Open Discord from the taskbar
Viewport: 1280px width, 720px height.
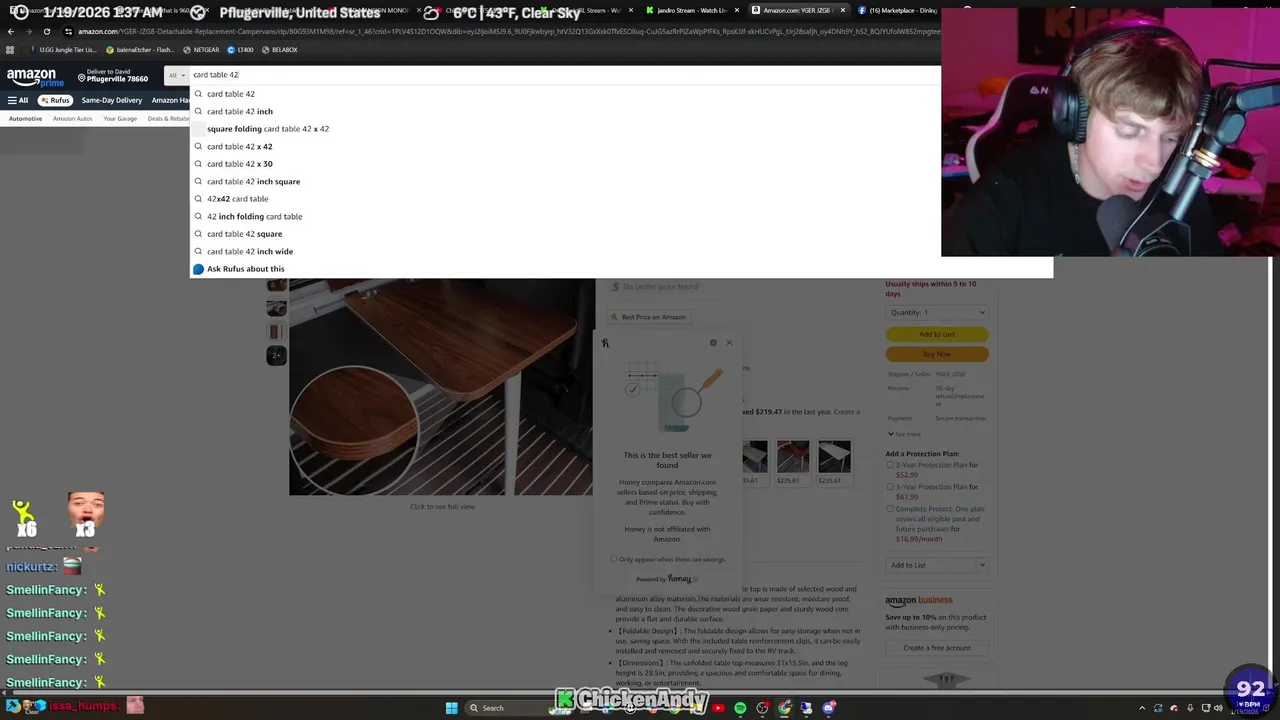(829, 708)
